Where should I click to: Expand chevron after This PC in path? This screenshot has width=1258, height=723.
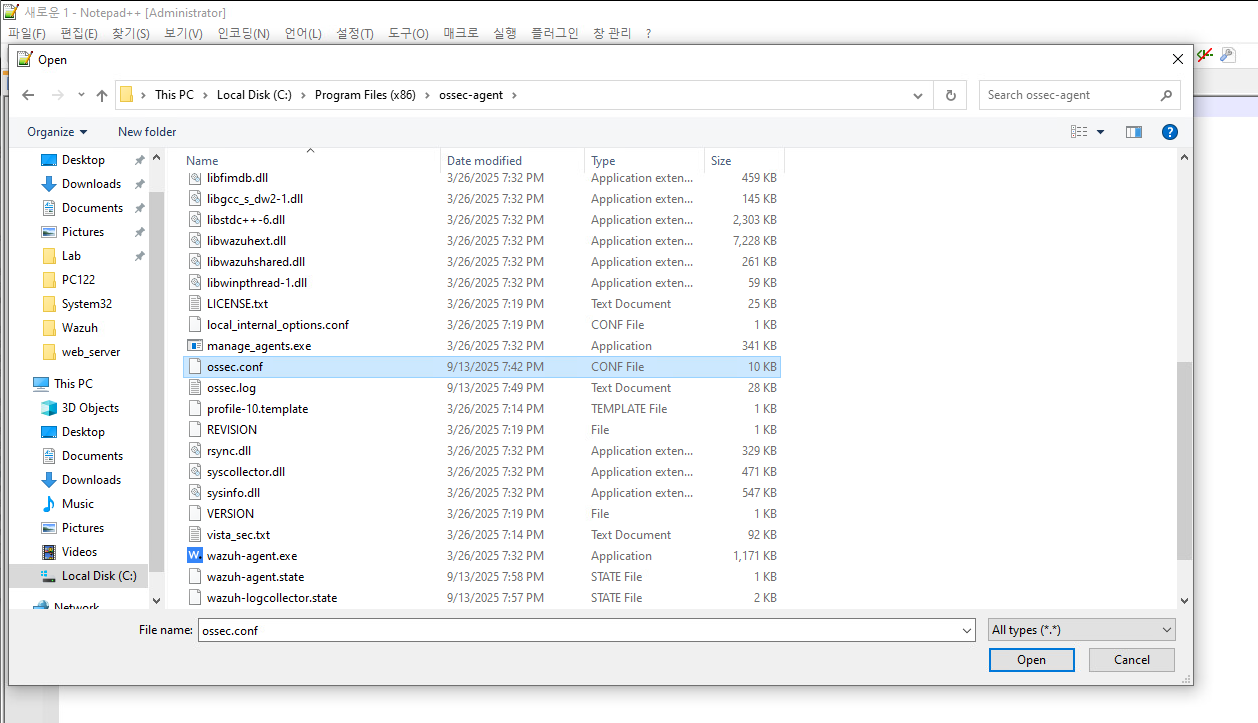coord(205,95)
